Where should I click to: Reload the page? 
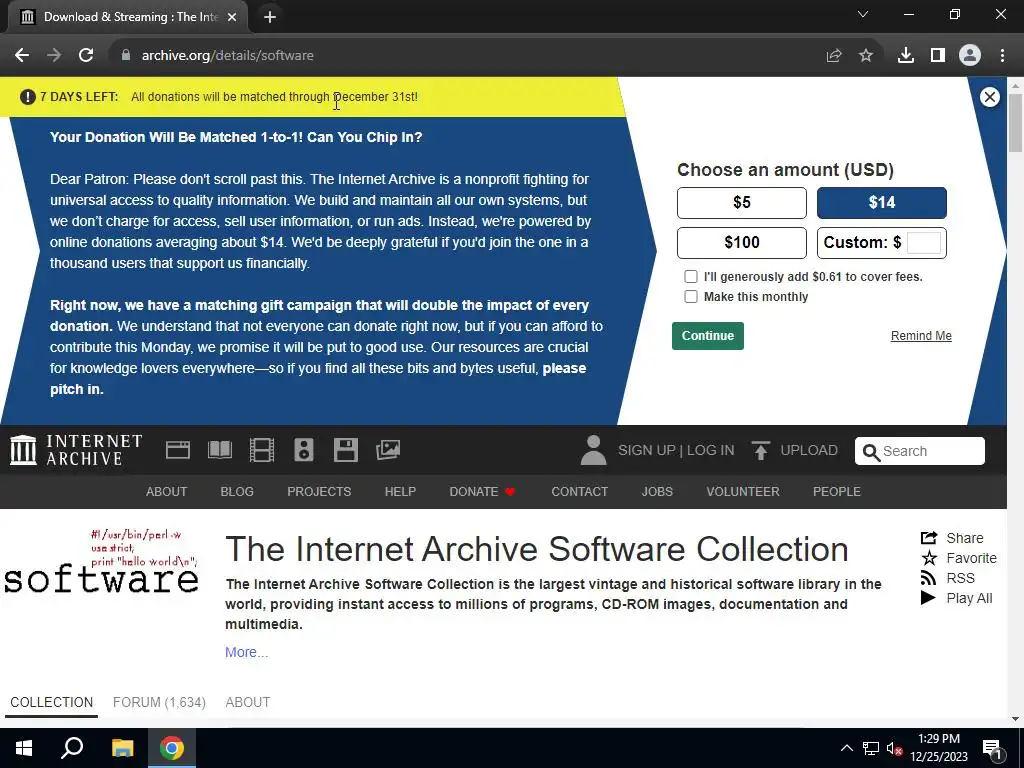coord(86,56)
